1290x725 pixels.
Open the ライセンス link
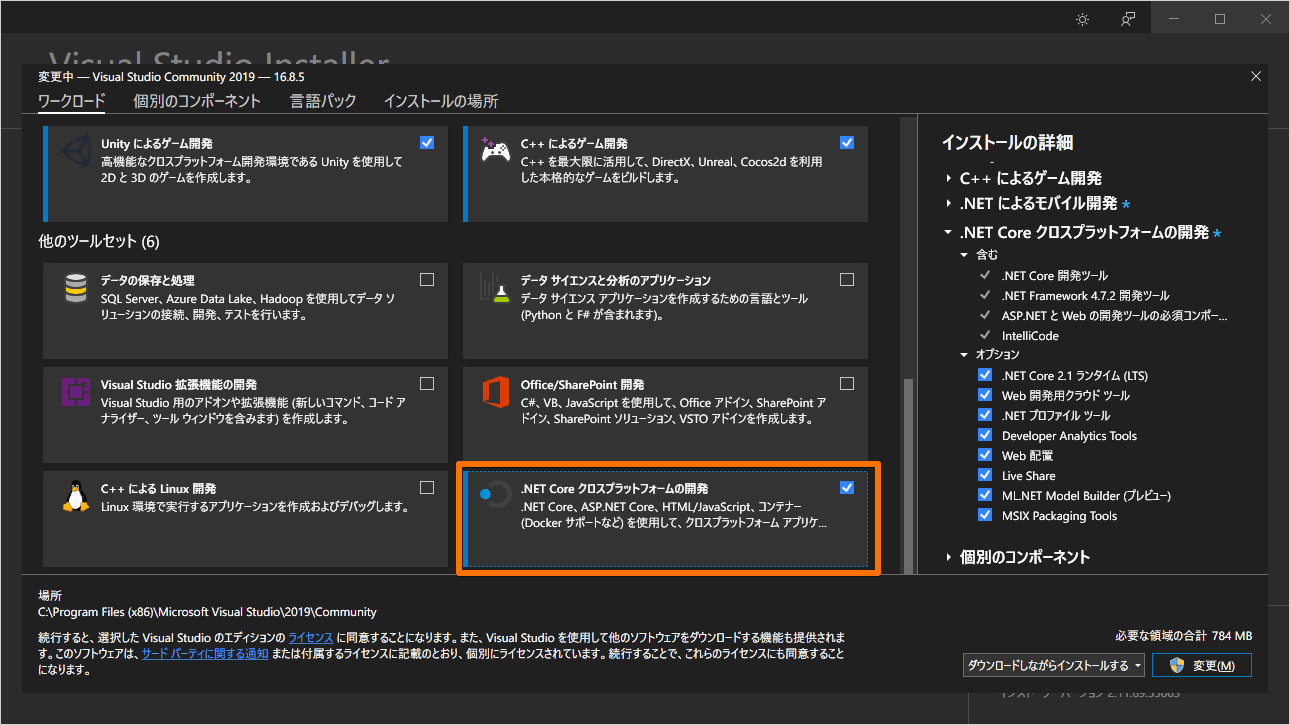[x=311, y=637]
